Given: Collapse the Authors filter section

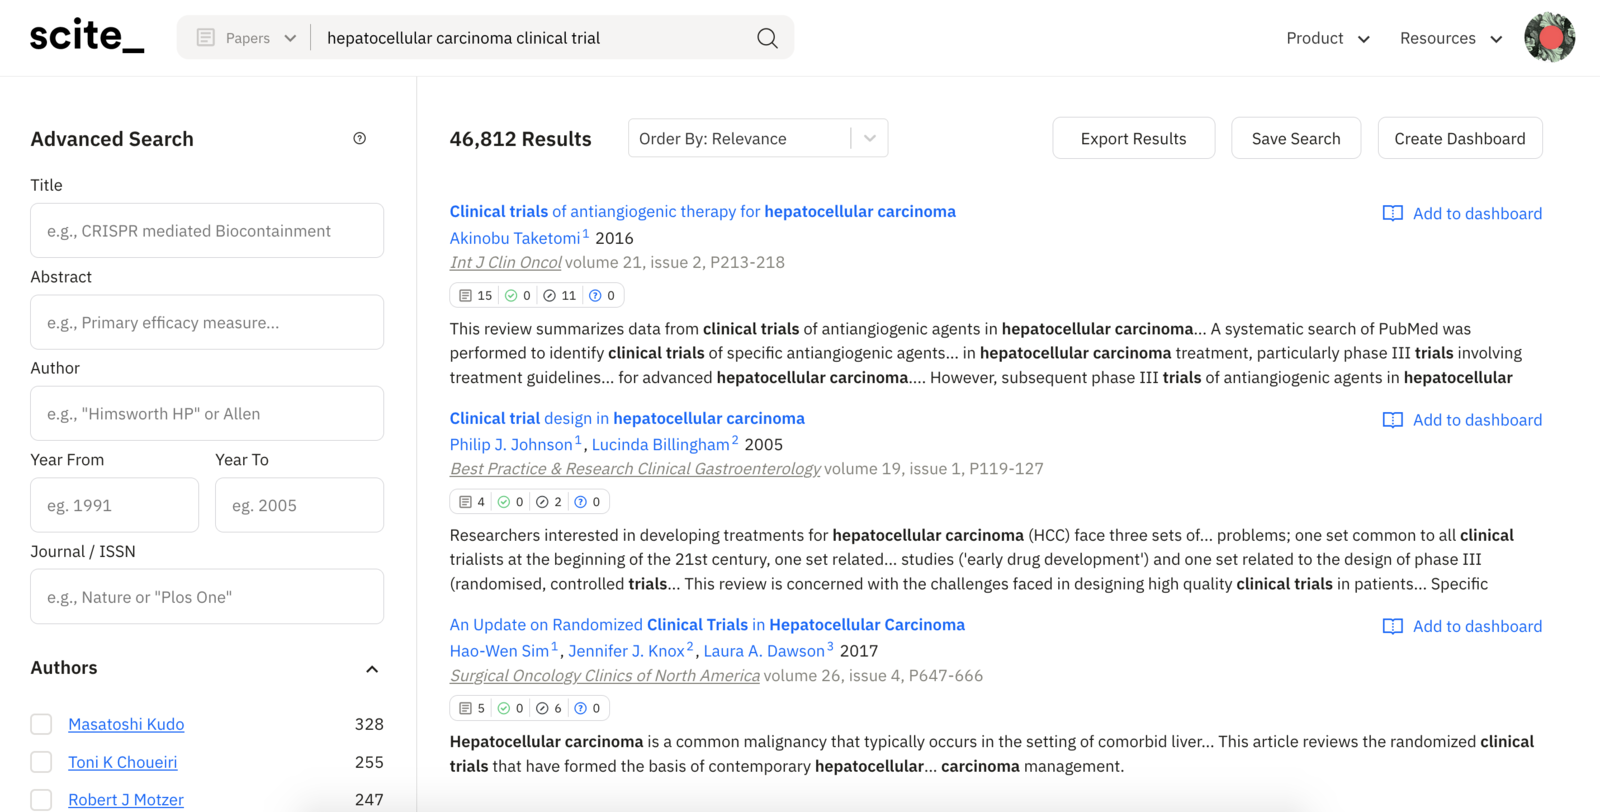Looking at the screenshot, I should 371,668.
